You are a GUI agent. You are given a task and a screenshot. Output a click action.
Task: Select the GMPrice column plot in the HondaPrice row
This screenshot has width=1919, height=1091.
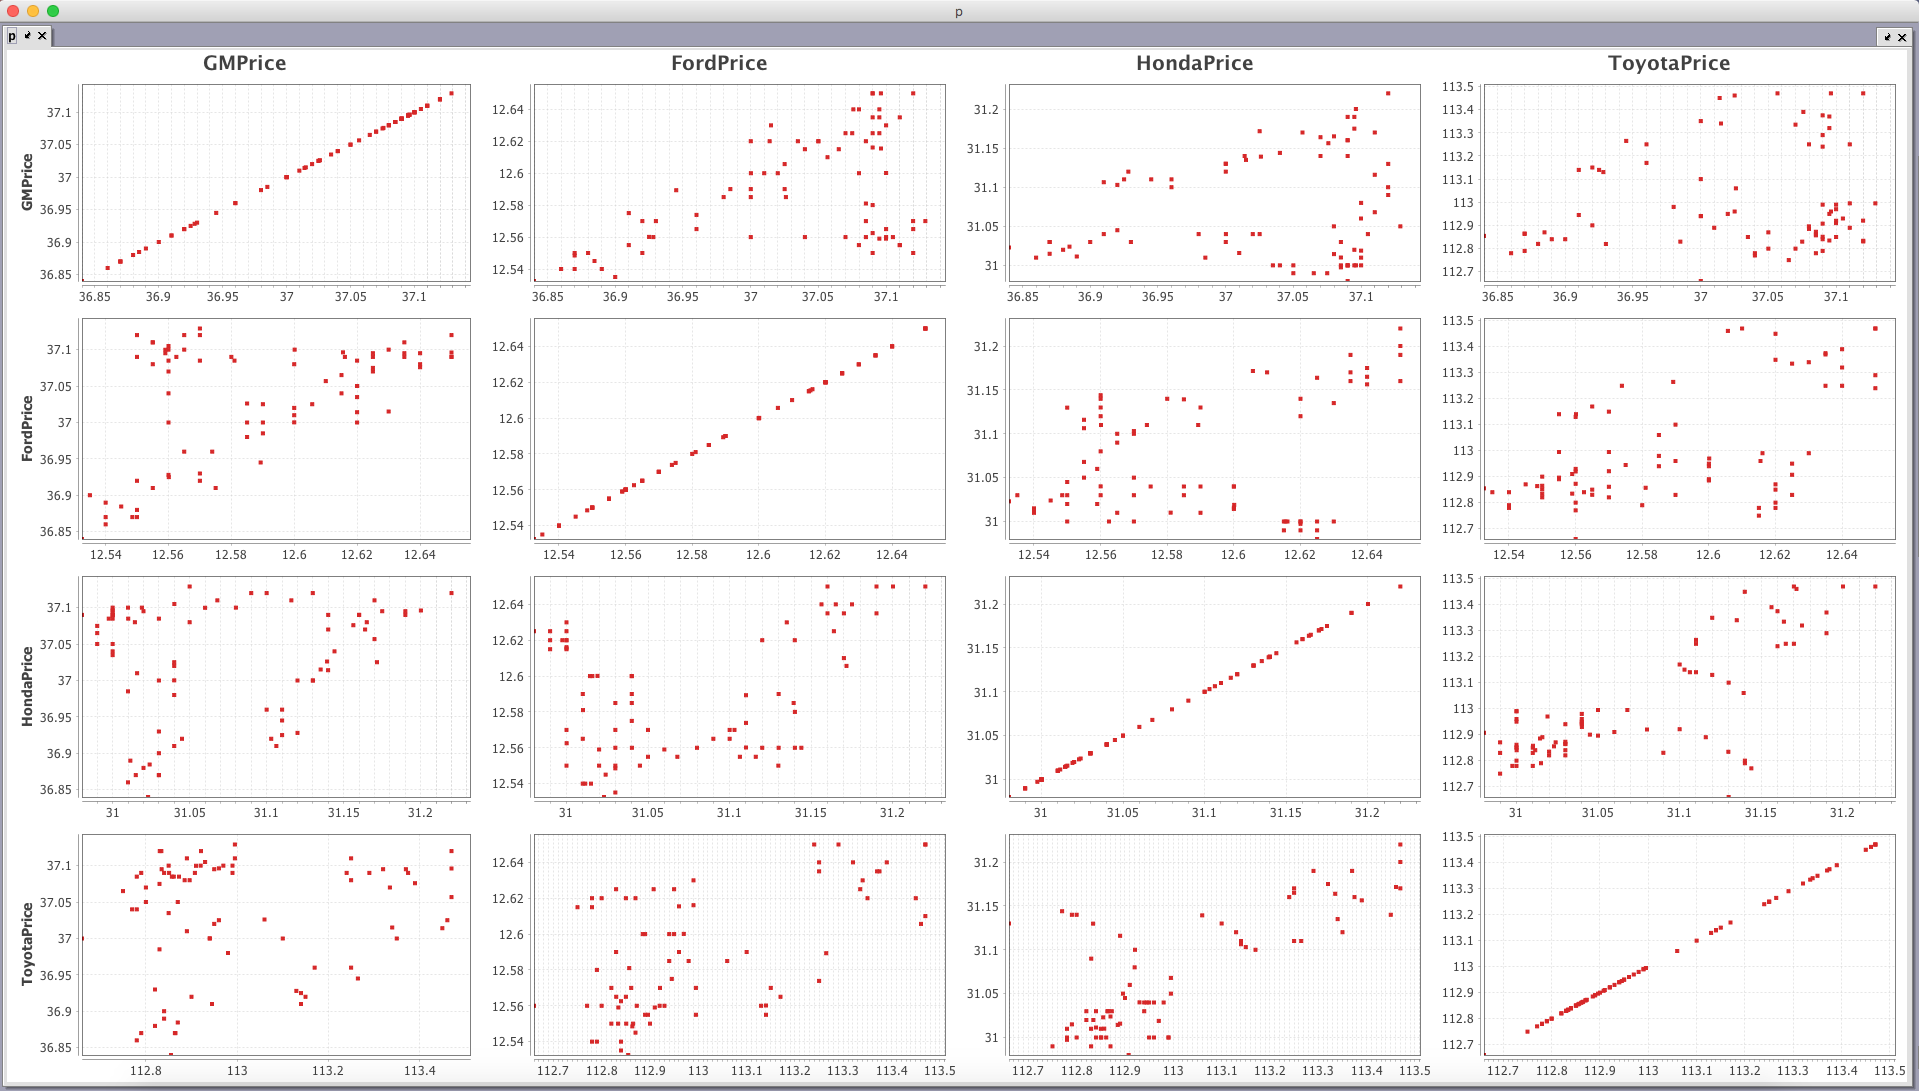tap(276, 687)
